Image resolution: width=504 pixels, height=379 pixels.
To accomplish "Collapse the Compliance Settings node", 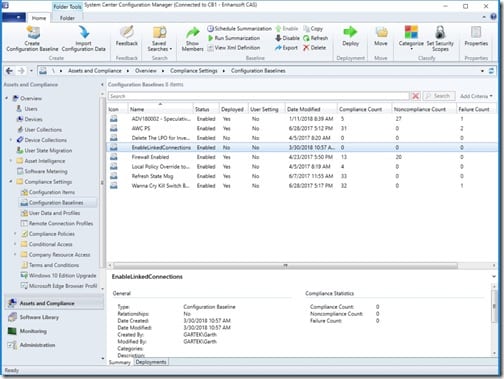I will point(11,182).
